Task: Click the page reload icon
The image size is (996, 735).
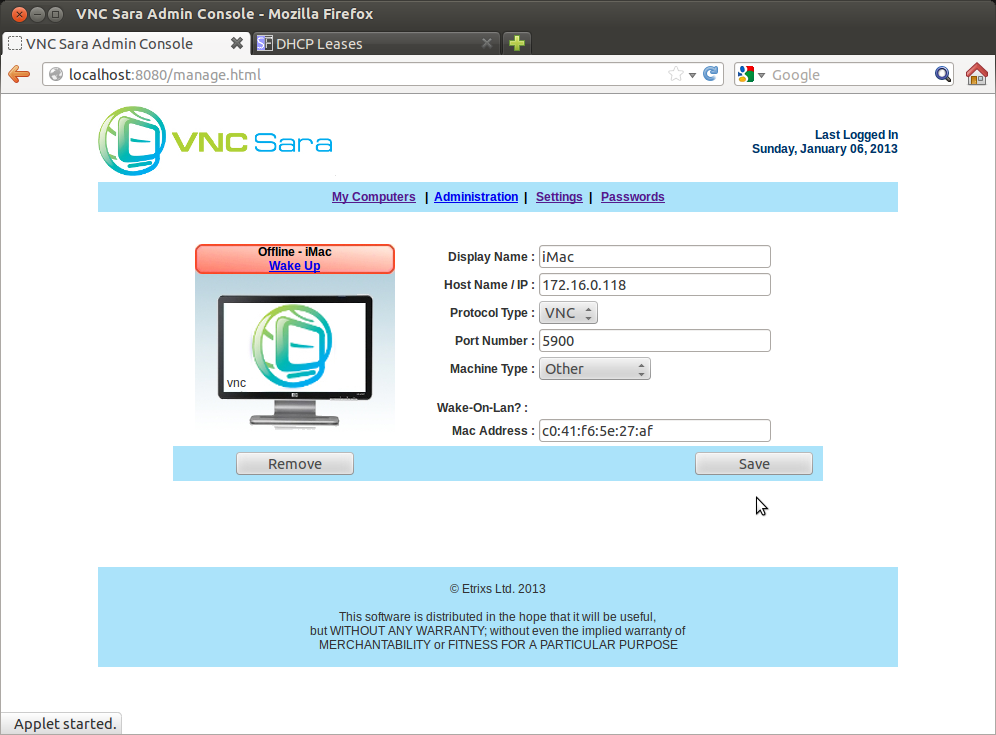Action: coord(710,74)
